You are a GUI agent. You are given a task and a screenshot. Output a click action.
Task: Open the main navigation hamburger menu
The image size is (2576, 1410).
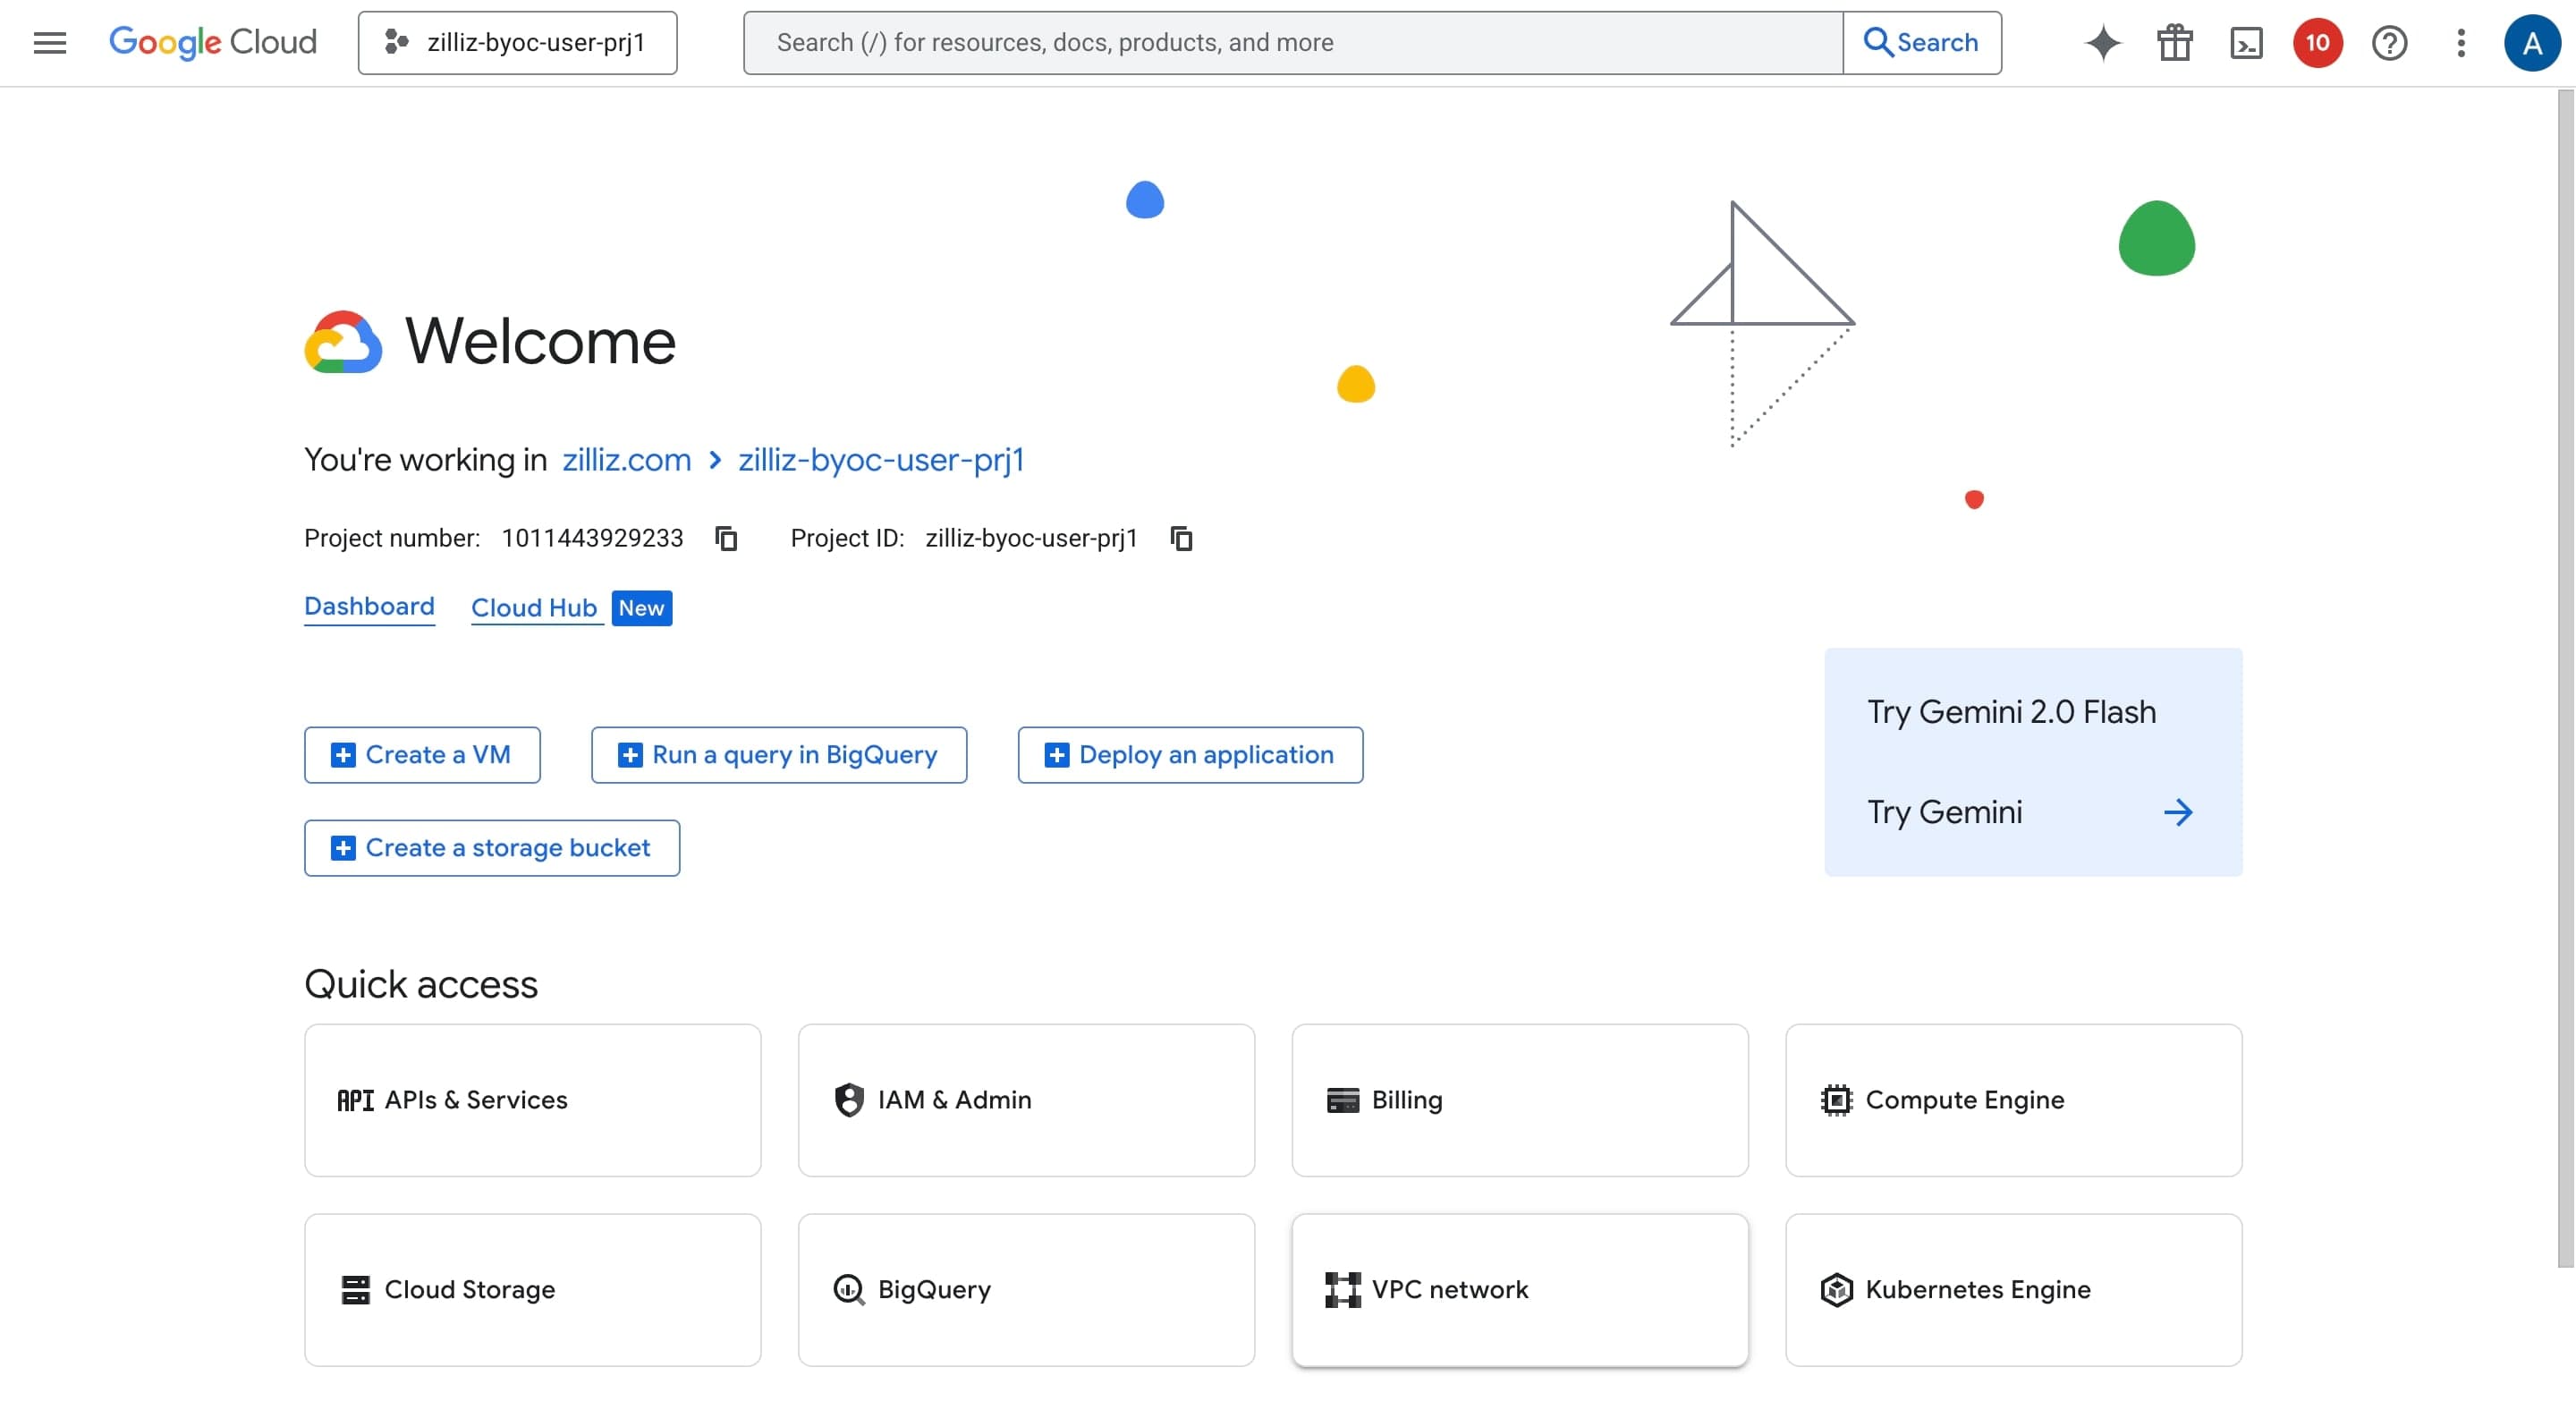(x=49, y=43)
